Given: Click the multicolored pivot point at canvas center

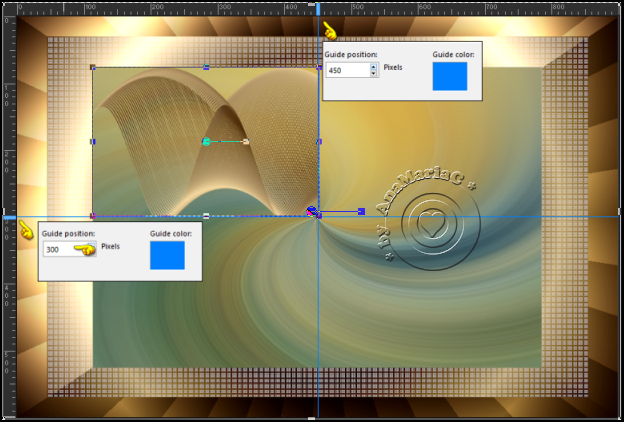Looking at the screenshot, I should pos(312,211).
